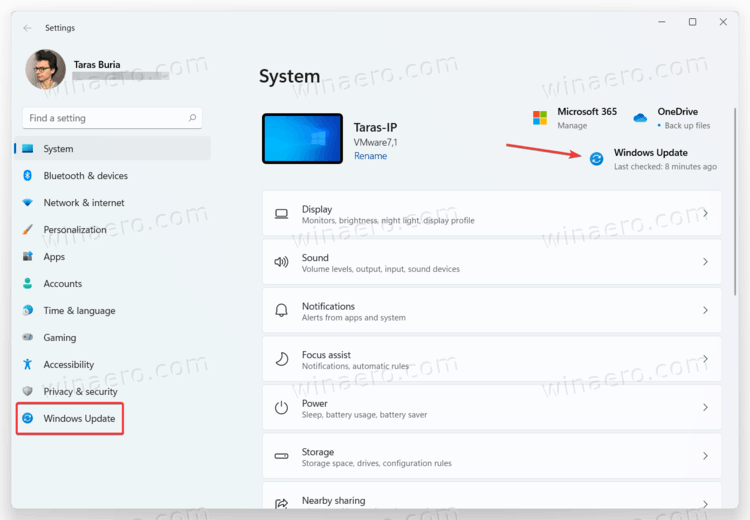
Task: Open the Sound settings row
Action: 492,262
